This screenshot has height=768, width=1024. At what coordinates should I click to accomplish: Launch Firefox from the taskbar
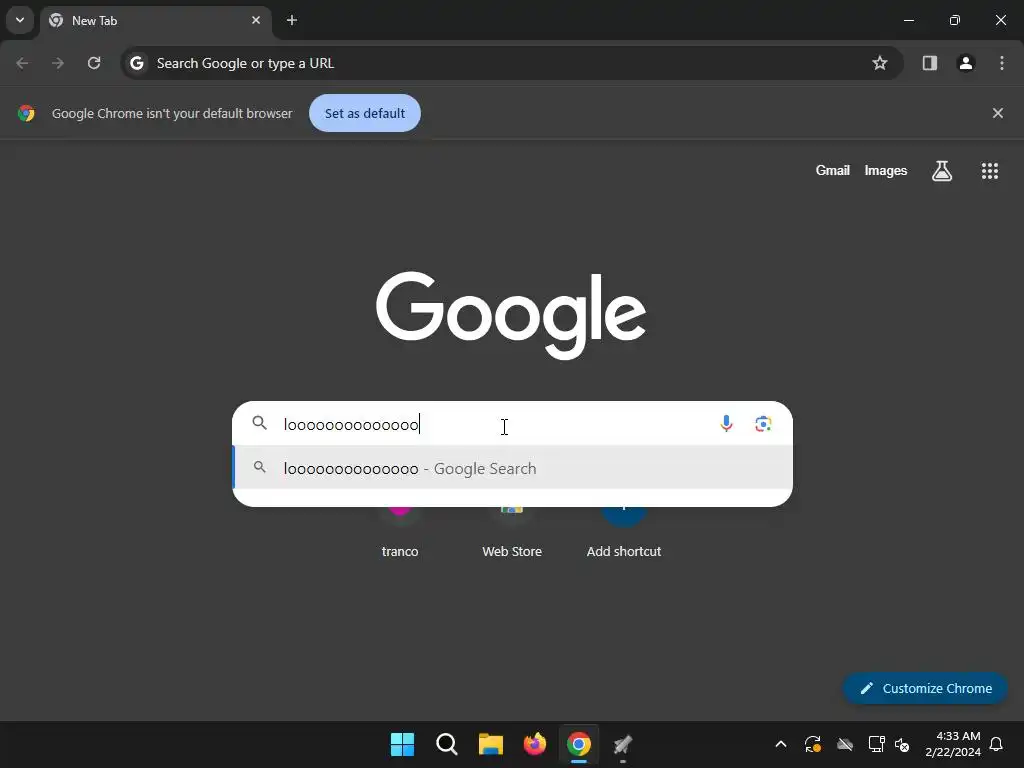(535, 744)
